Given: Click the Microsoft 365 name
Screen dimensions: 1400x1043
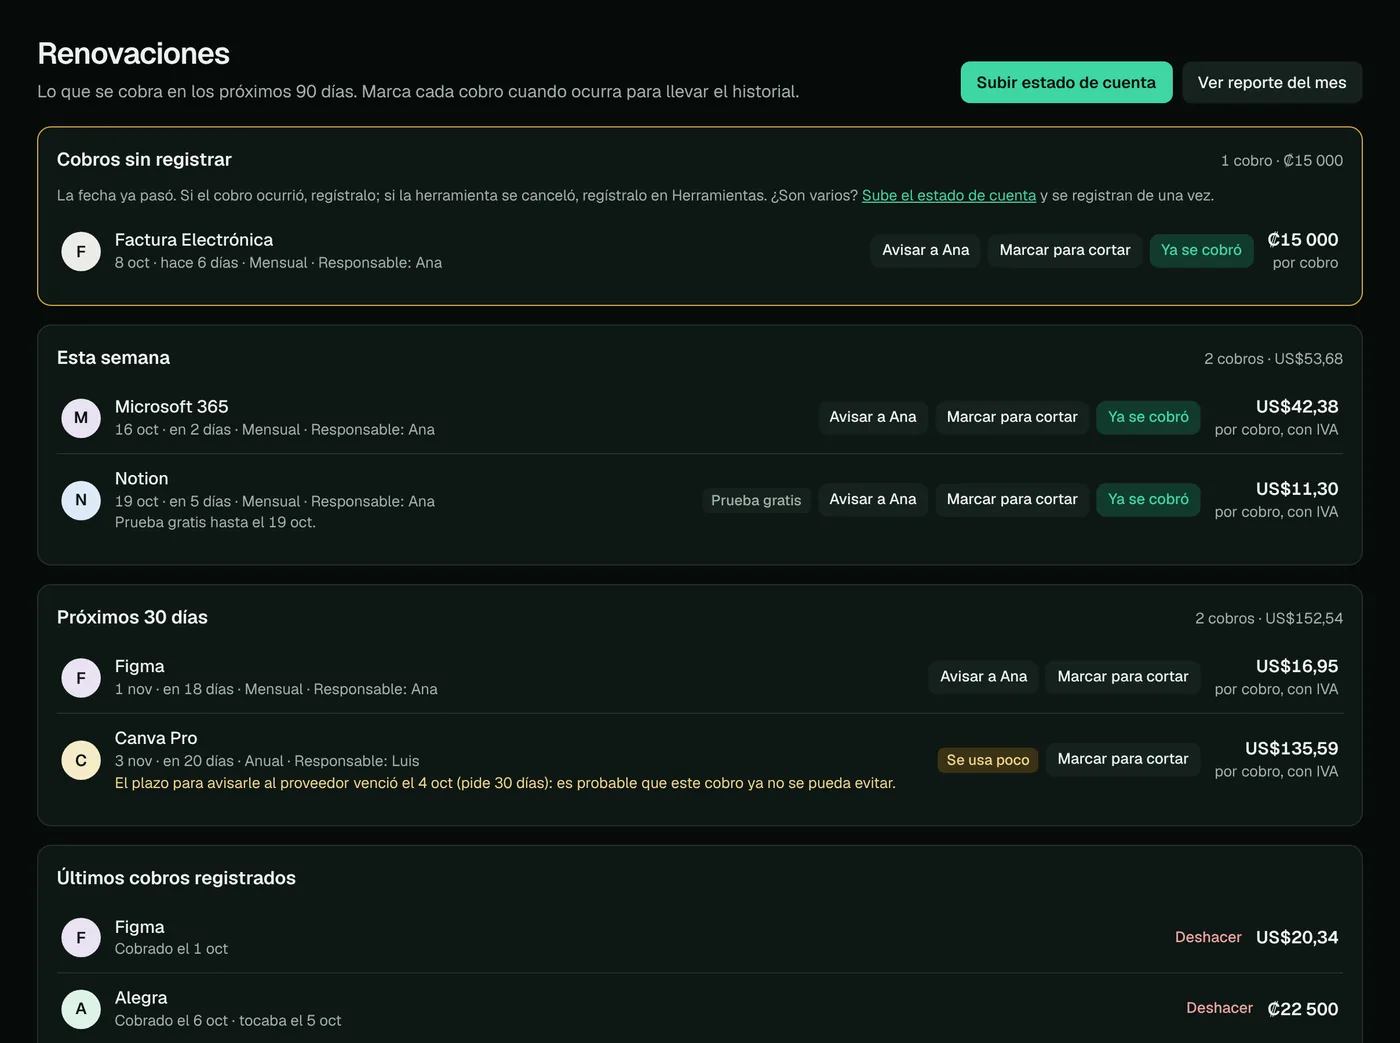Looking at the screenshot, I should coord(171,407).
